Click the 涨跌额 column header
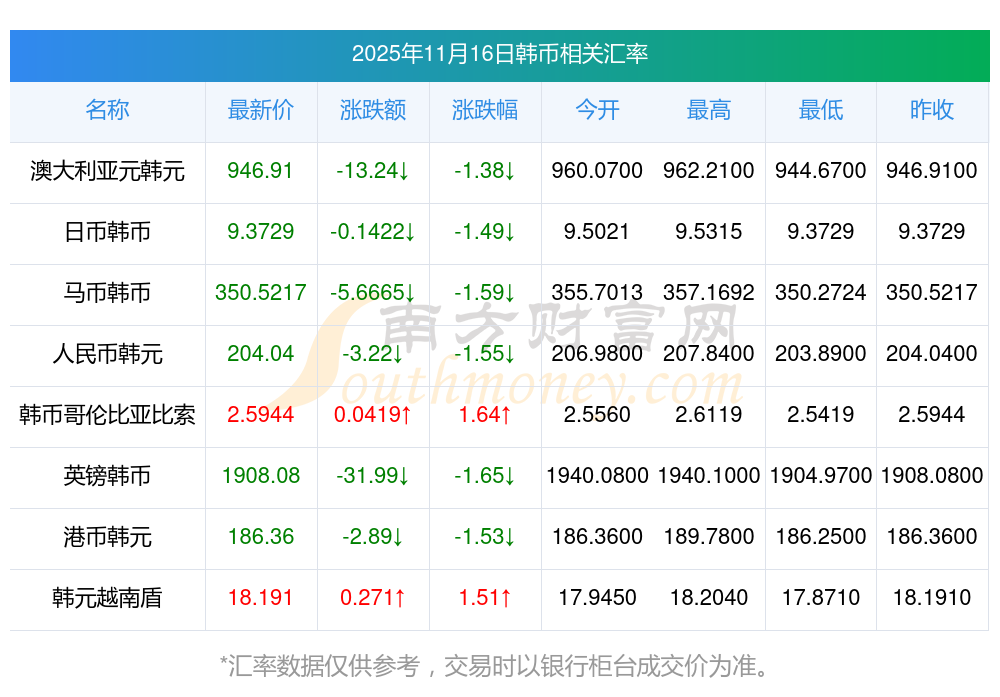 point(372,110)
